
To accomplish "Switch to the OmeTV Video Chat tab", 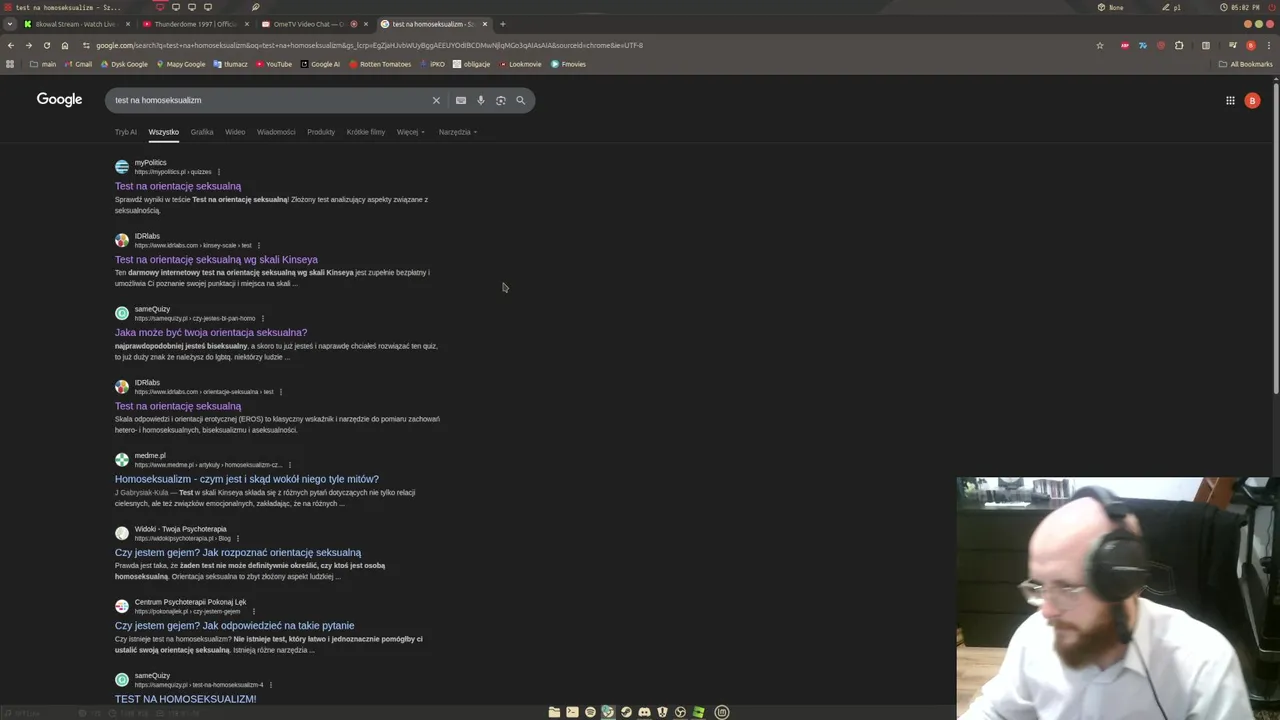I will click(313, 24).
